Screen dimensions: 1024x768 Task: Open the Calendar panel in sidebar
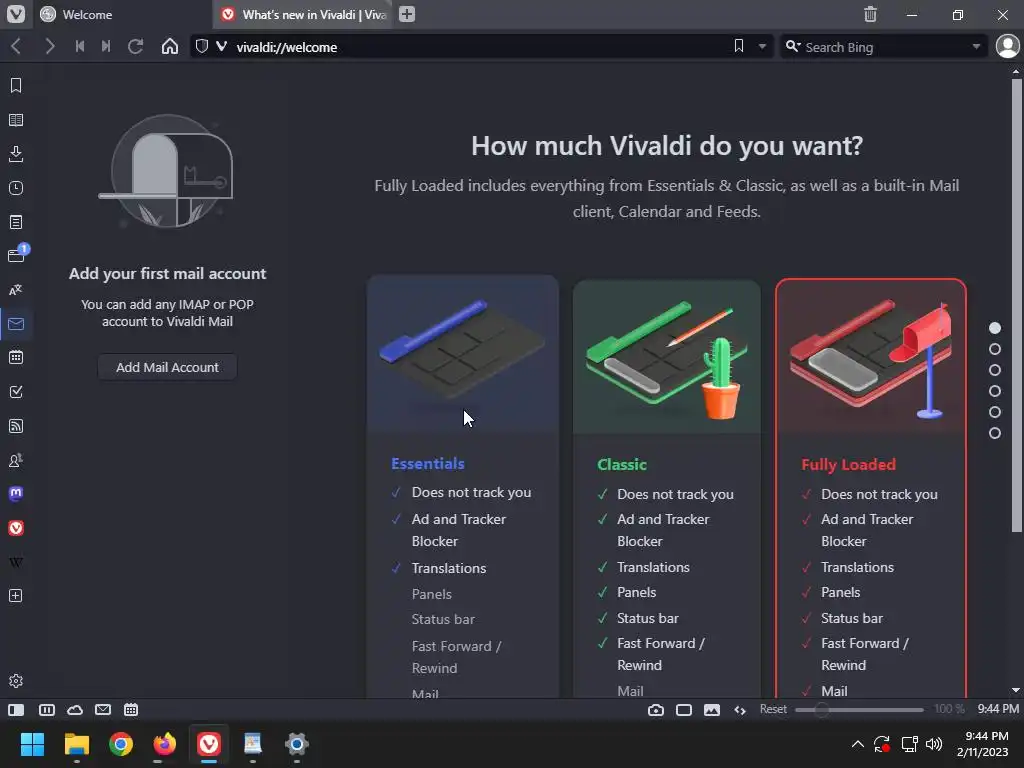16,357
